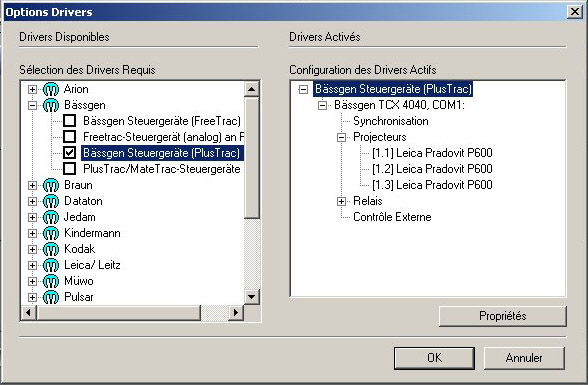
Task: Click the Arion manufacturer icon
Action: click(51, 89)
